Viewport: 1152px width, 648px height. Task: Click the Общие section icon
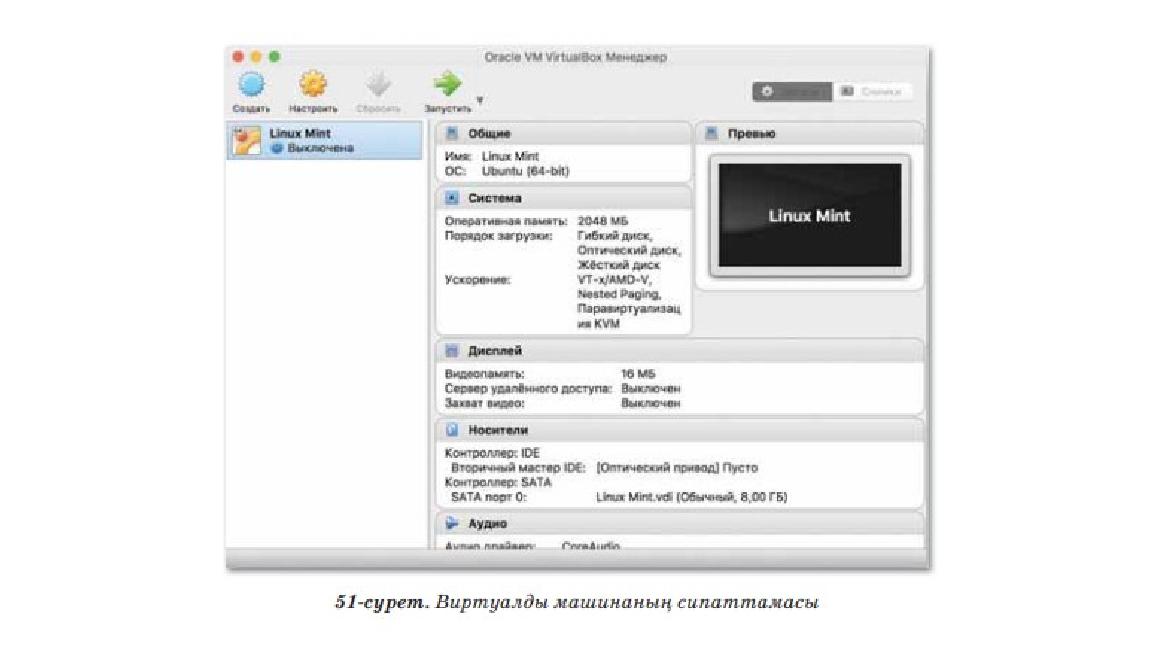[452, 133]
